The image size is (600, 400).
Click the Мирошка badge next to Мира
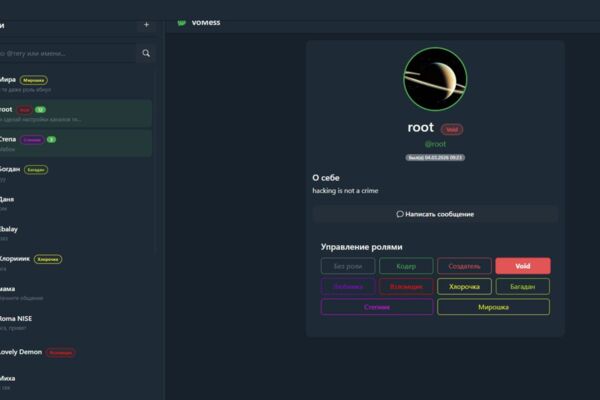point(34,80)
